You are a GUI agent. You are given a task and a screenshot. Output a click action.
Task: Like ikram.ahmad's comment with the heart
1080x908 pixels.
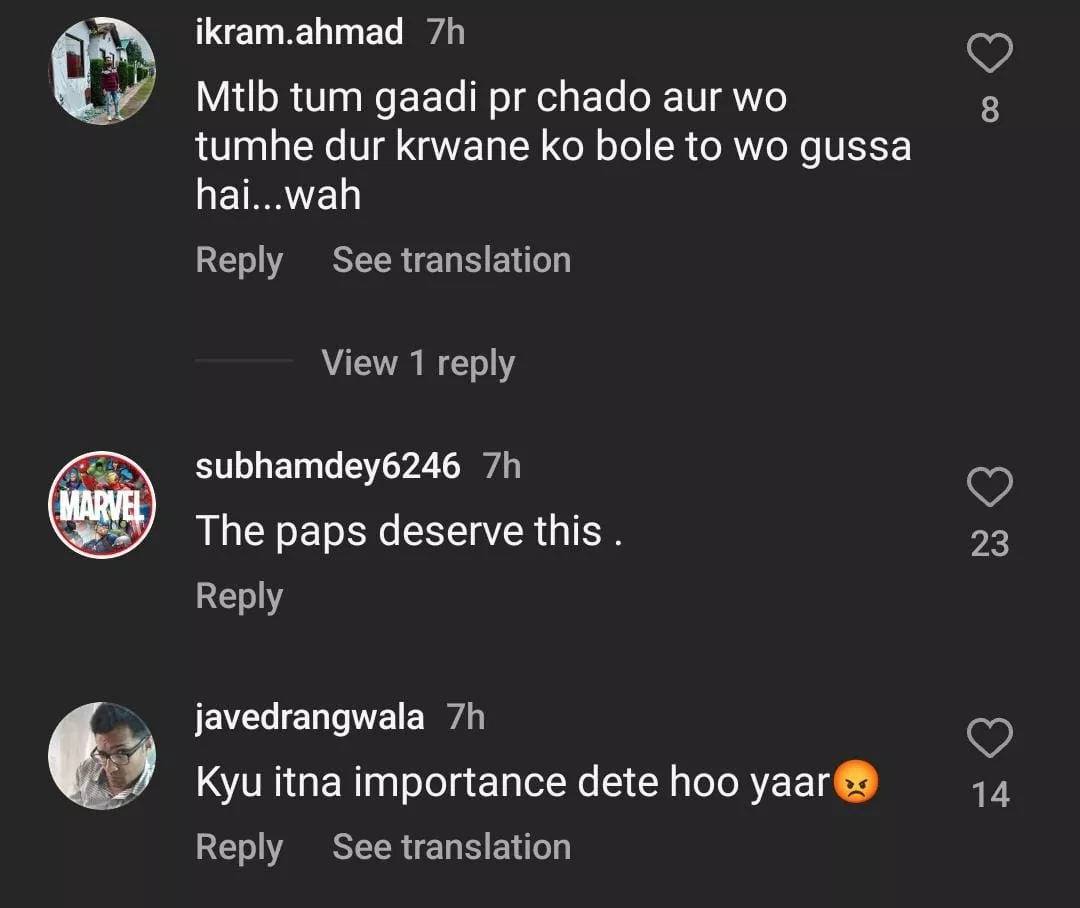[990, 53]
